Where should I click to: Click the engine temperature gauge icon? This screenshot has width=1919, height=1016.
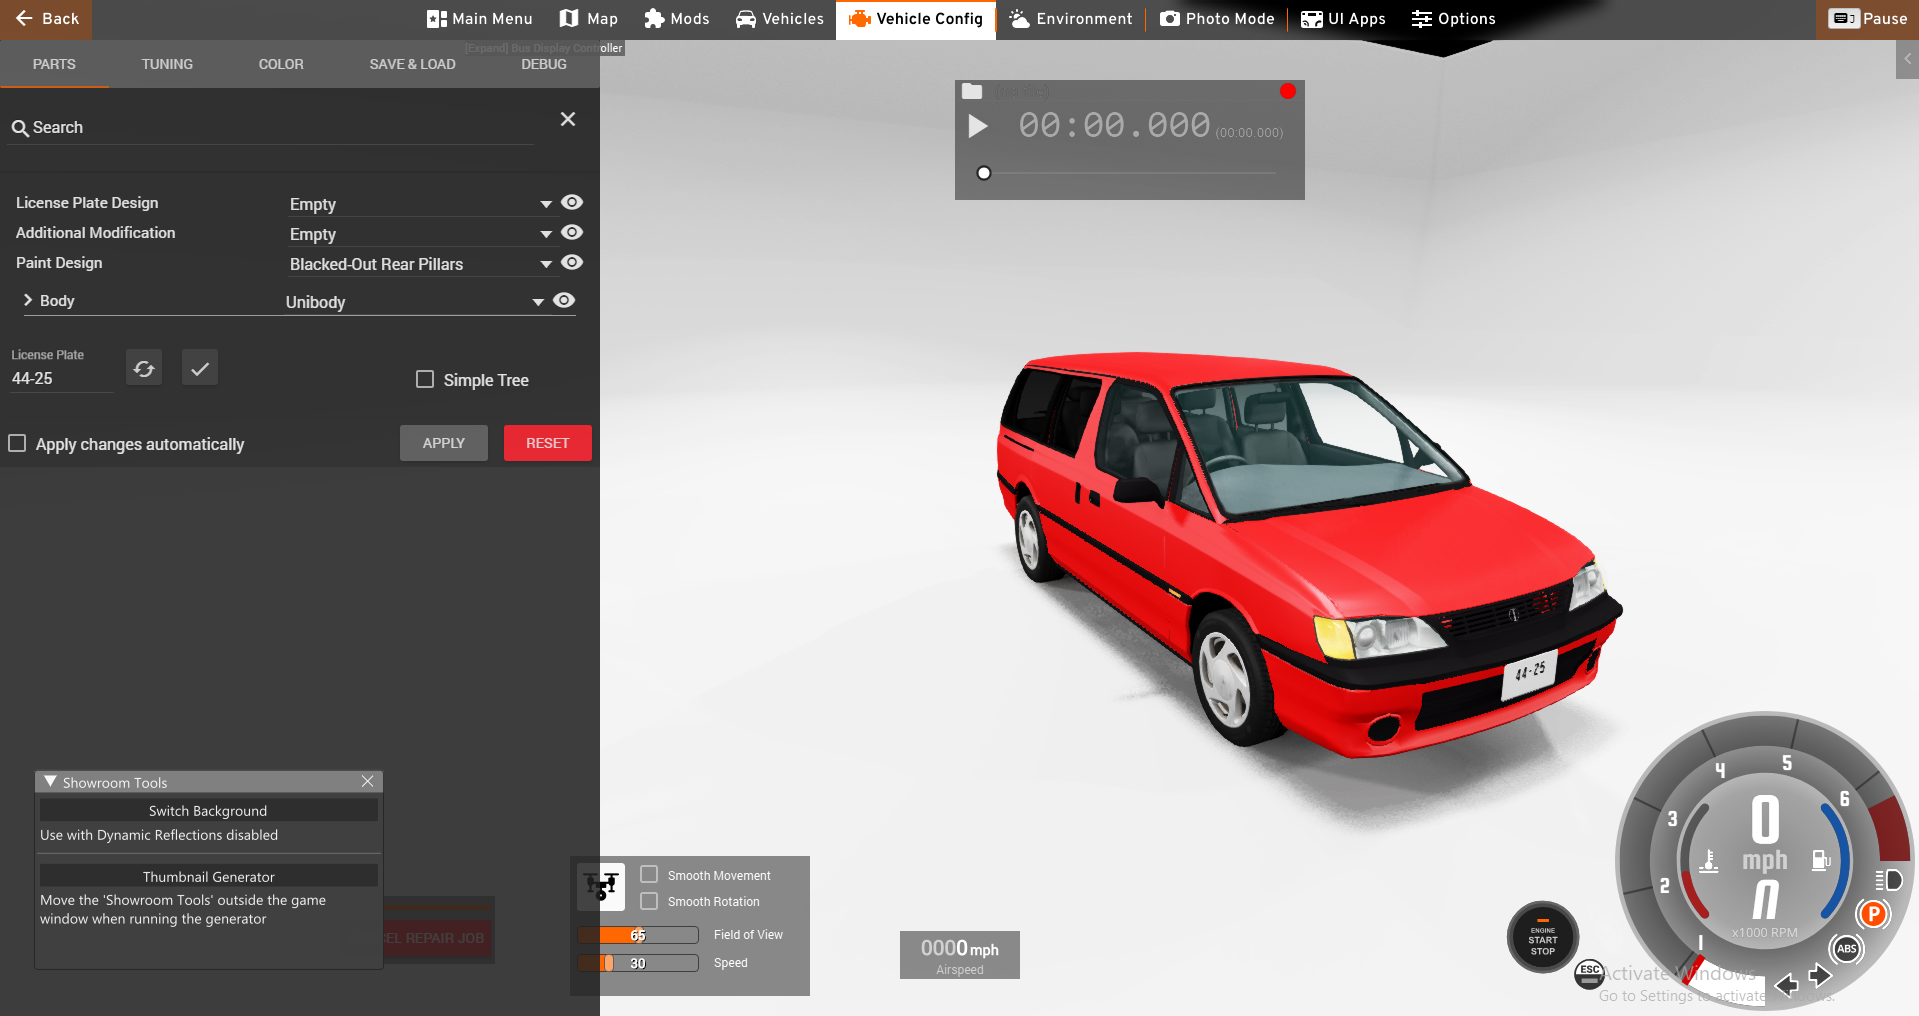pyautogui.click(x=1709, y=860)
